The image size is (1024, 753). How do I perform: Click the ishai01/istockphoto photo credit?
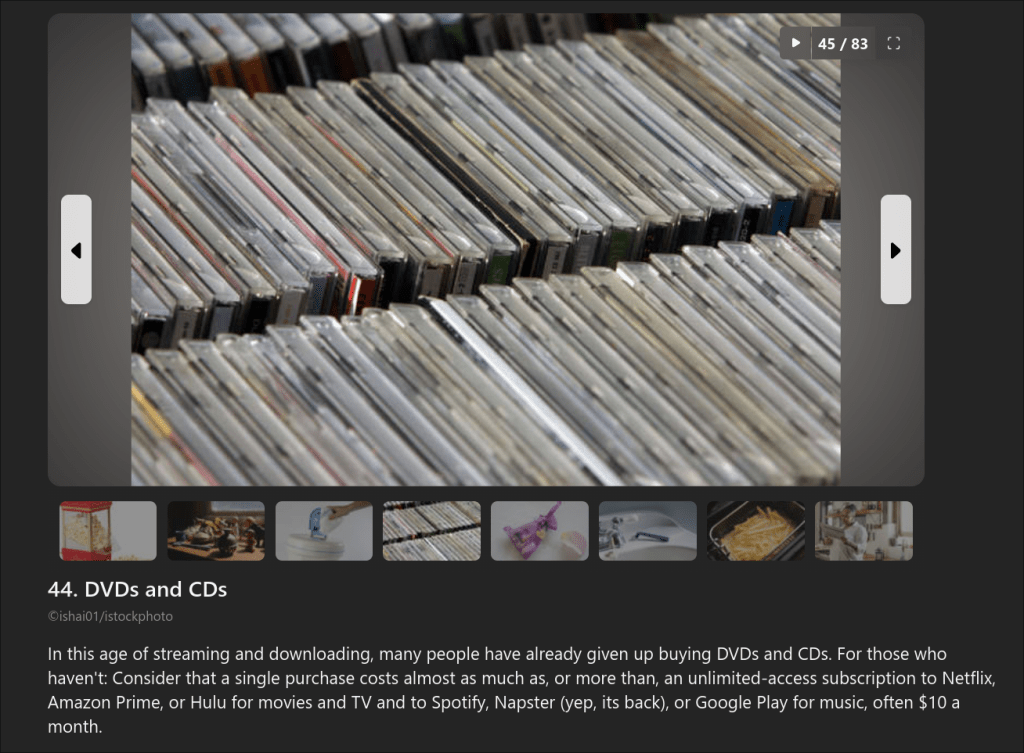tap(110, 617)
